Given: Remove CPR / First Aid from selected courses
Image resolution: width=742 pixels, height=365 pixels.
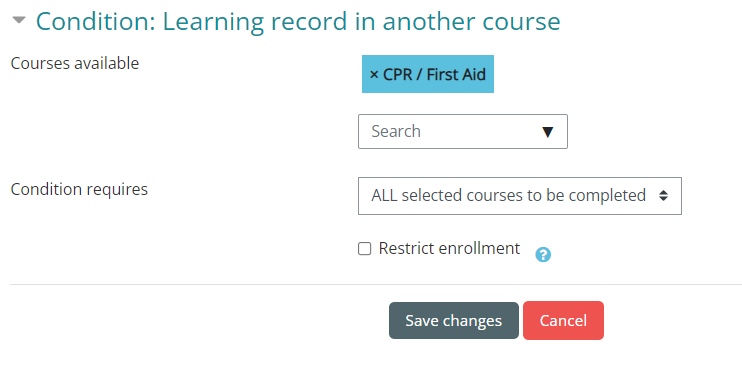Looking at the screenshot, I should click(374, 74).
